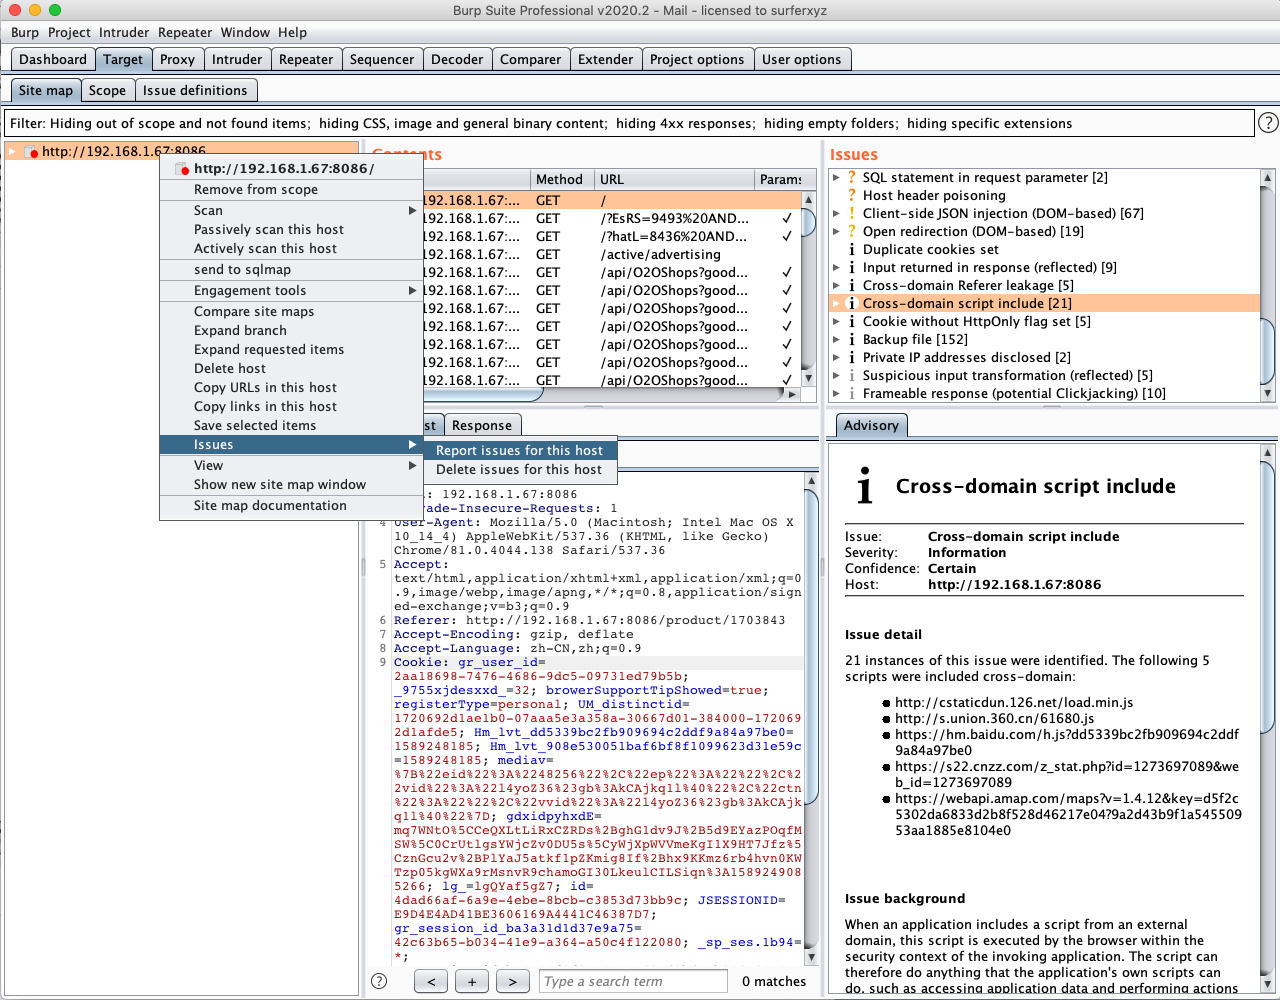Click the previous match < button

click(431, 981)
